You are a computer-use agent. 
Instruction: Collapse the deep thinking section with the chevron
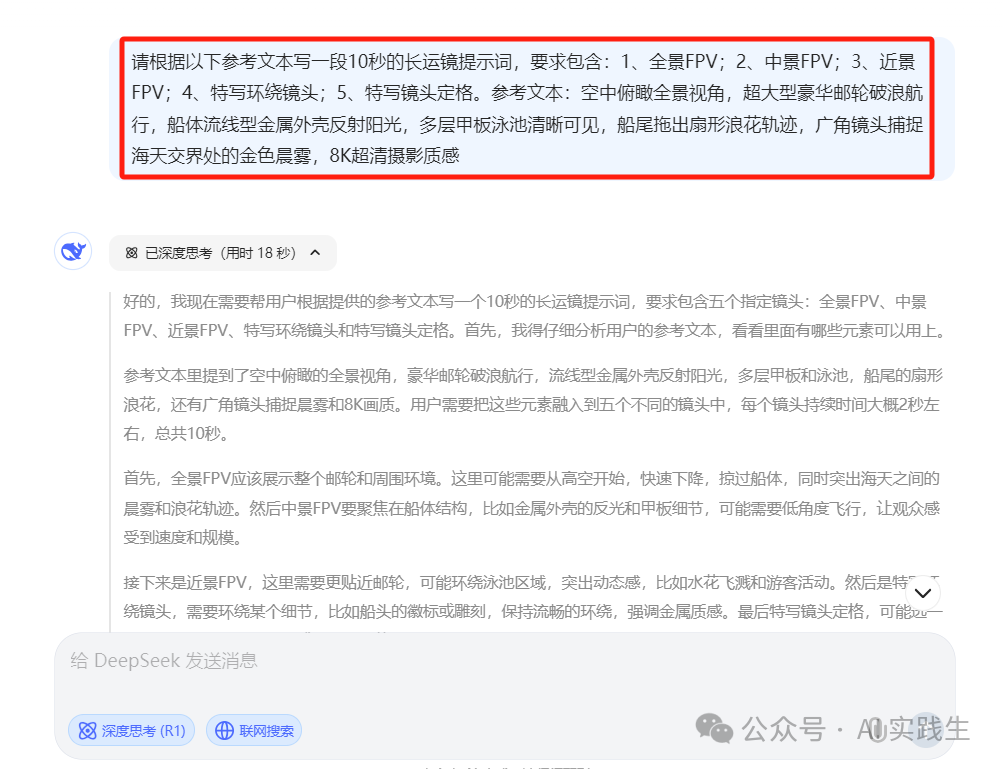click(x=315, y=253)
